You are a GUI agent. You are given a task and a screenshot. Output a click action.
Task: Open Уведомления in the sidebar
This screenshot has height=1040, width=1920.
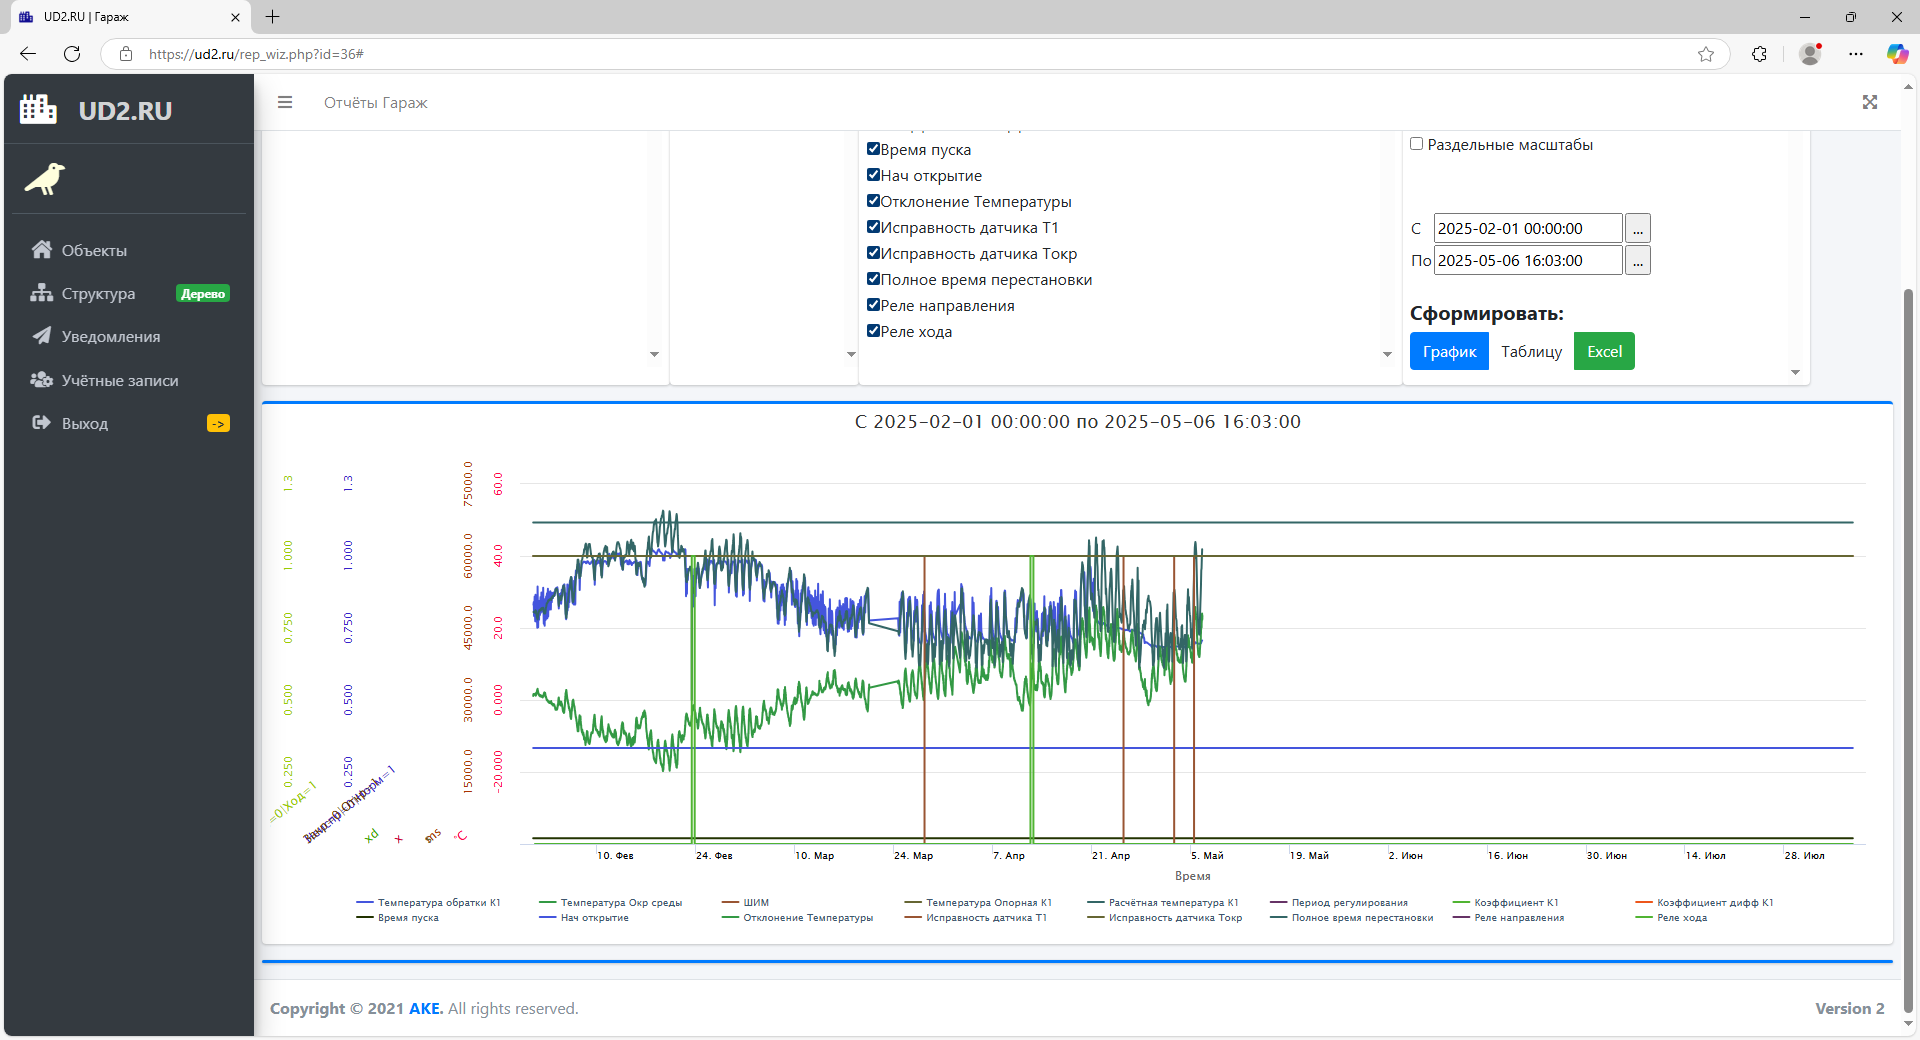(110, 337)
